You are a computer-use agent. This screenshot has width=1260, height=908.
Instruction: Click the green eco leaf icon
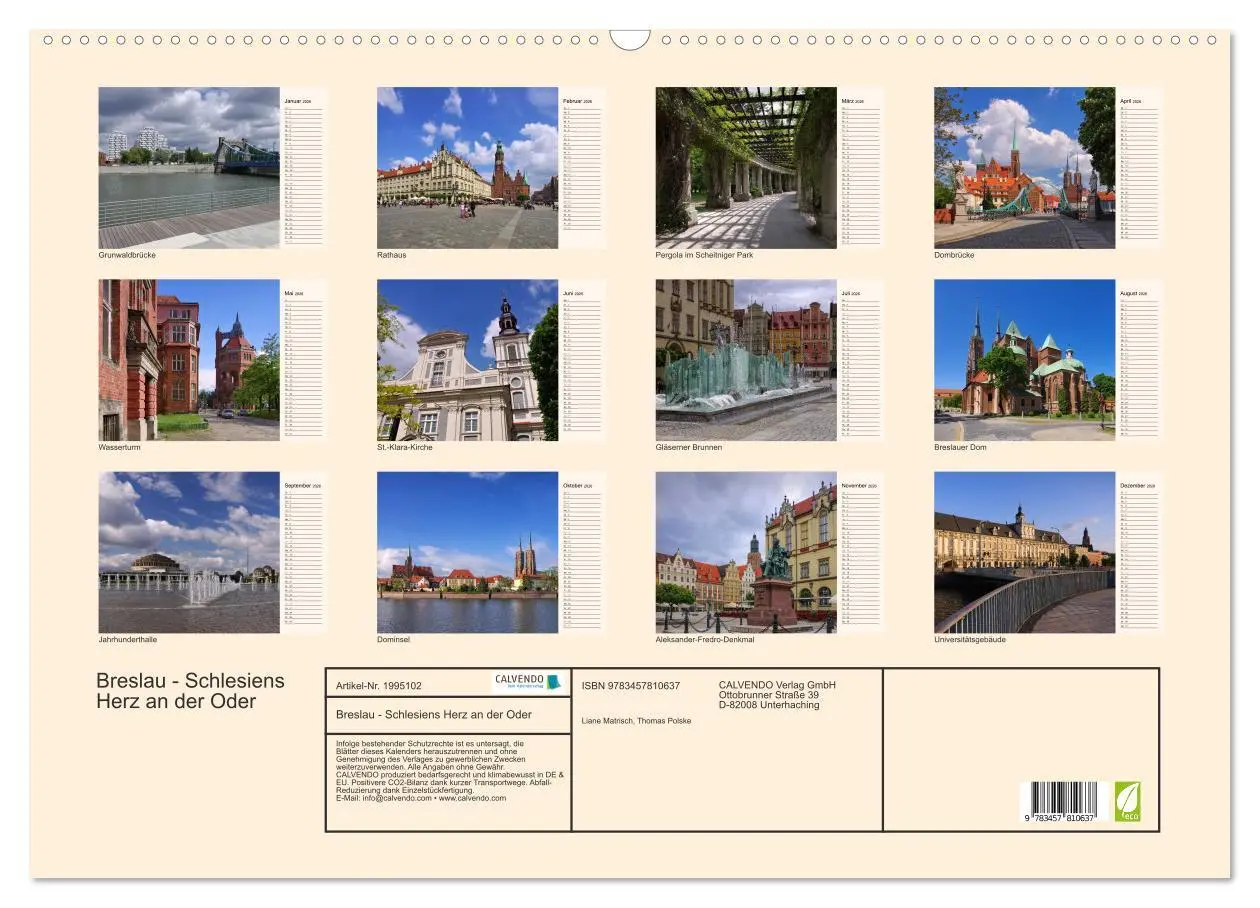(x=1127, y=801)
